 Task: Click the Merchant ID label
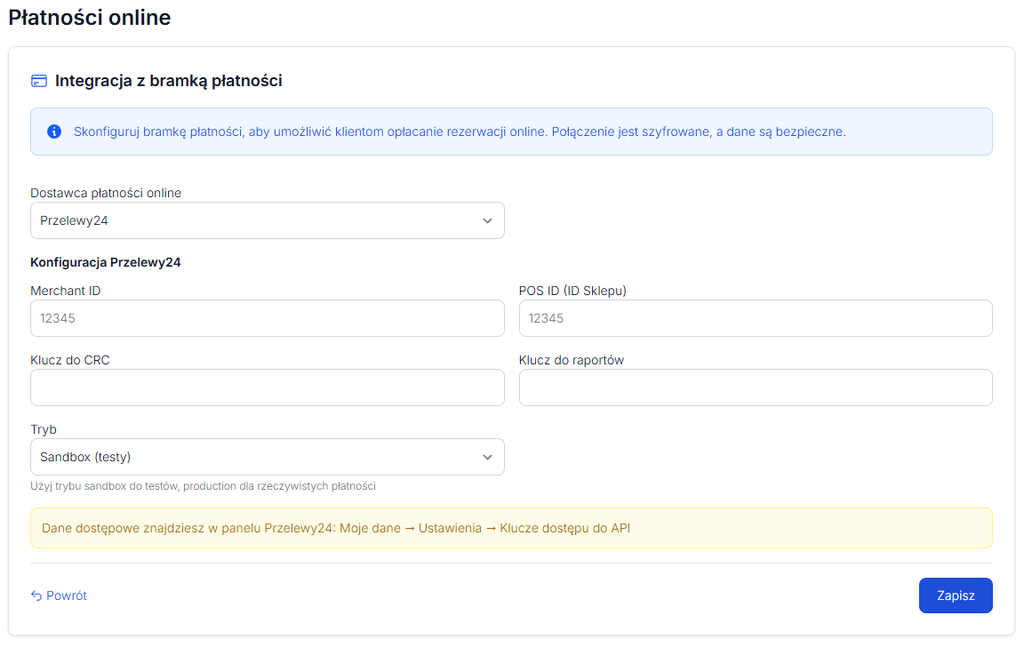65,291
